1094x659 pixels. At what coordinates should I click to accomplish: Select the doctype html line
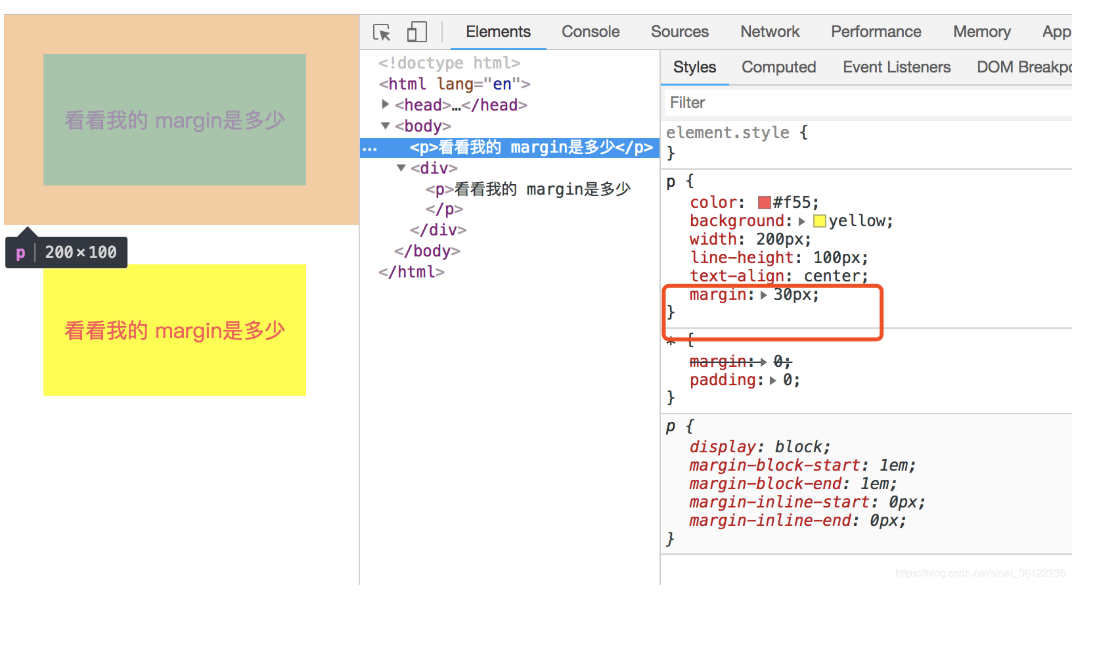point(449,63)
